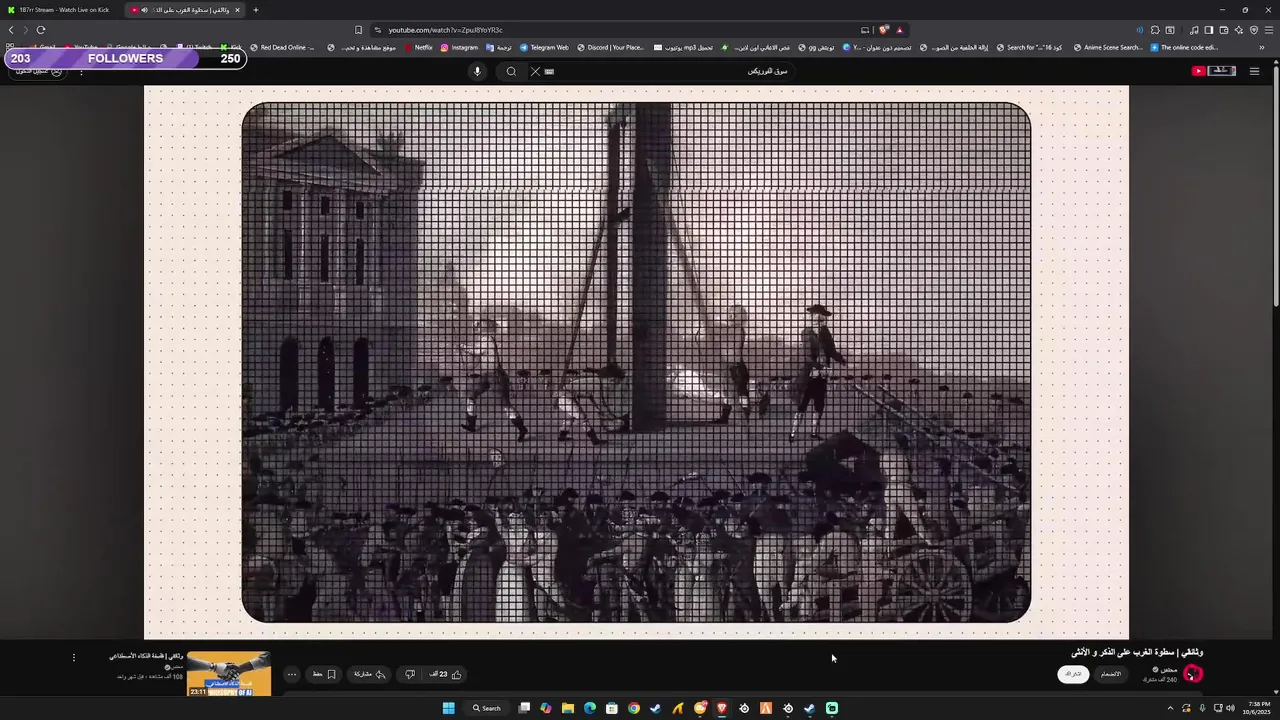This screenshot has width=1280, height=720.
Task: Open the media control music note icon
Action: point(1194,30)
